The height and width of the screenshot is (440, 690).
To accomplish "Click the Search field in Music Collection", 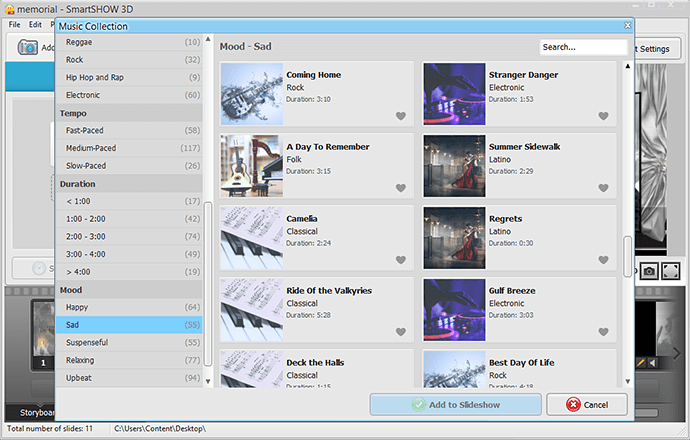I will point(583,47).
